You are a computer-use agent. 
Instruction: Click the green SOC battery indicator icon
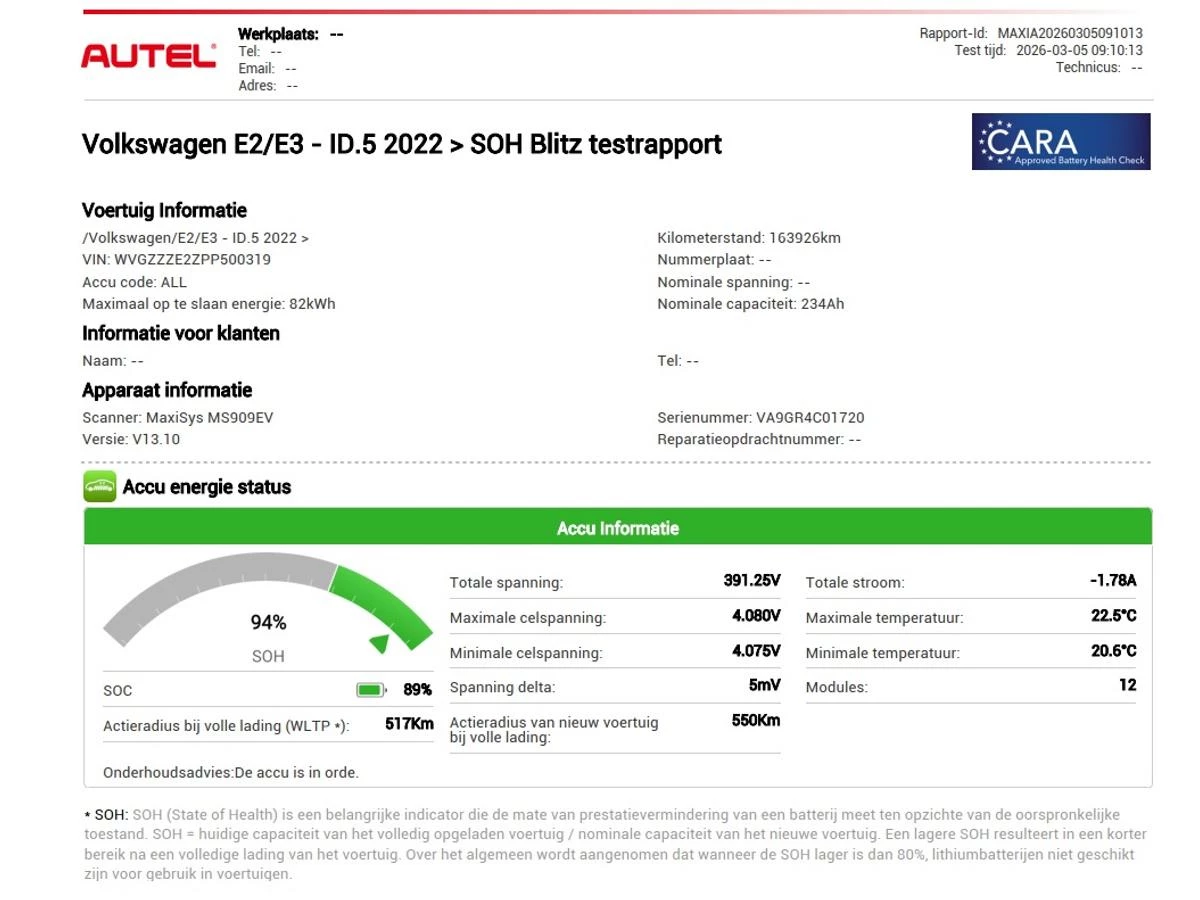pos(368,689)
